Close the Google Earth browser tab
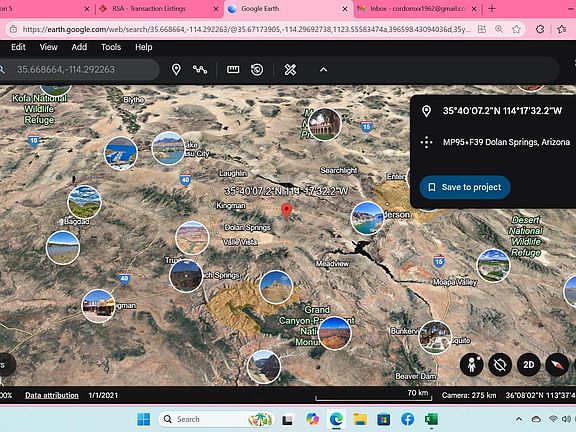 point(345,9)
